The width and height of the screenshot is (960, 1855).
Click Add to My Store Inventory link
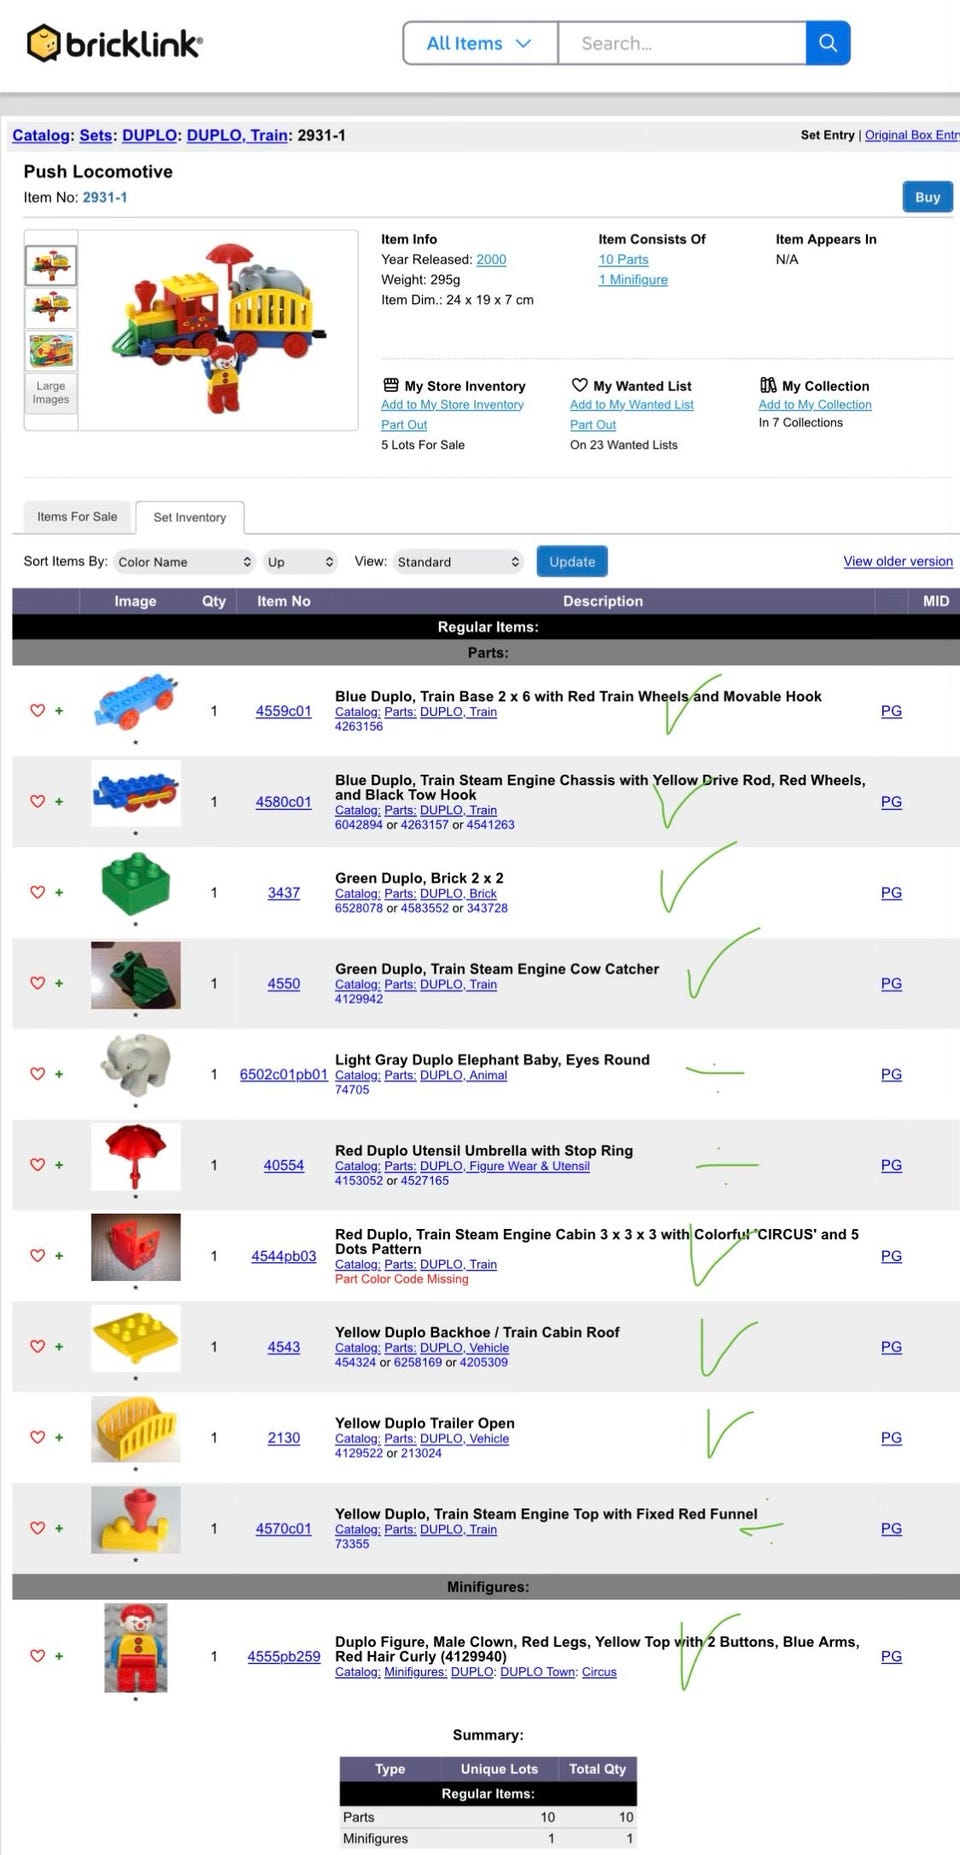pos(452,405)
